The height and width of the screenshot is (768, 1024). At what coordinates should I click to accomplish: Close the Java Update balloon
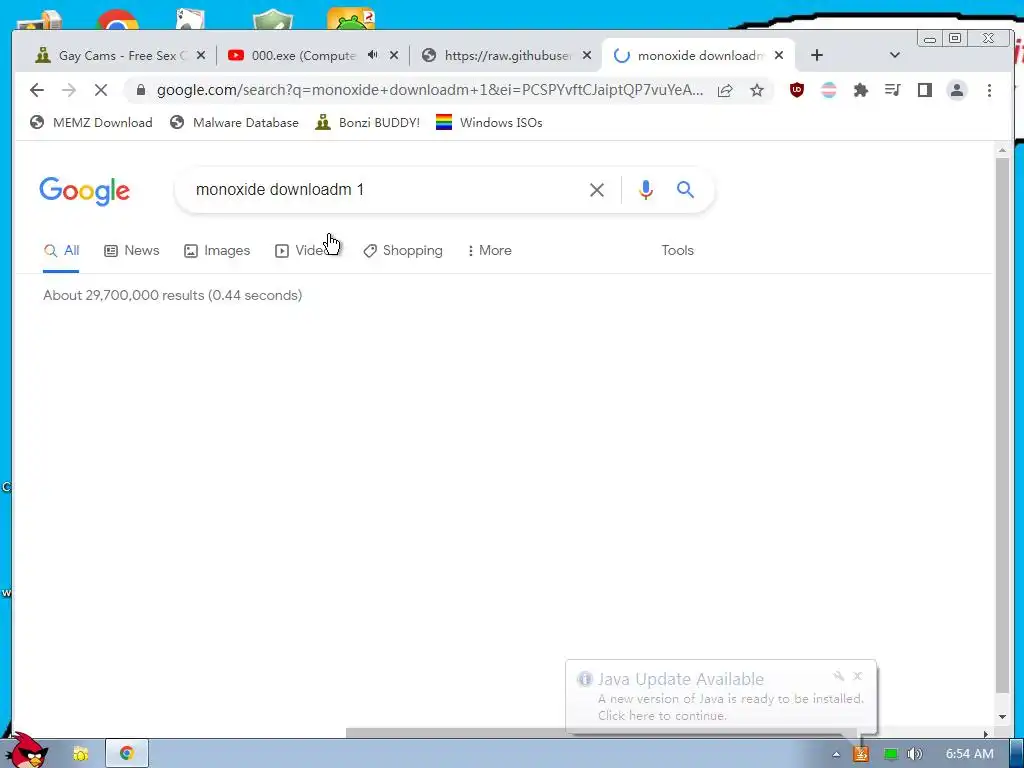click(858, 676)
